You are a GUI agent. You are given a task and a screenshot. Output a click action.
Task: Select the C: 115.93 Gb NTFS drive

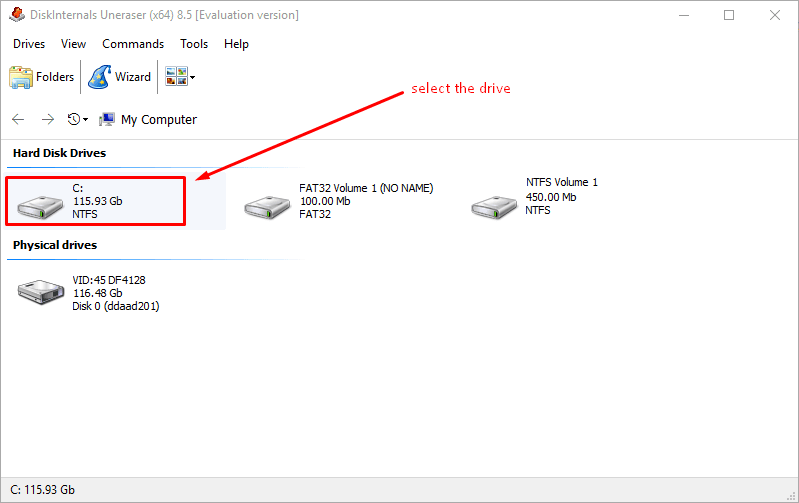96,201
